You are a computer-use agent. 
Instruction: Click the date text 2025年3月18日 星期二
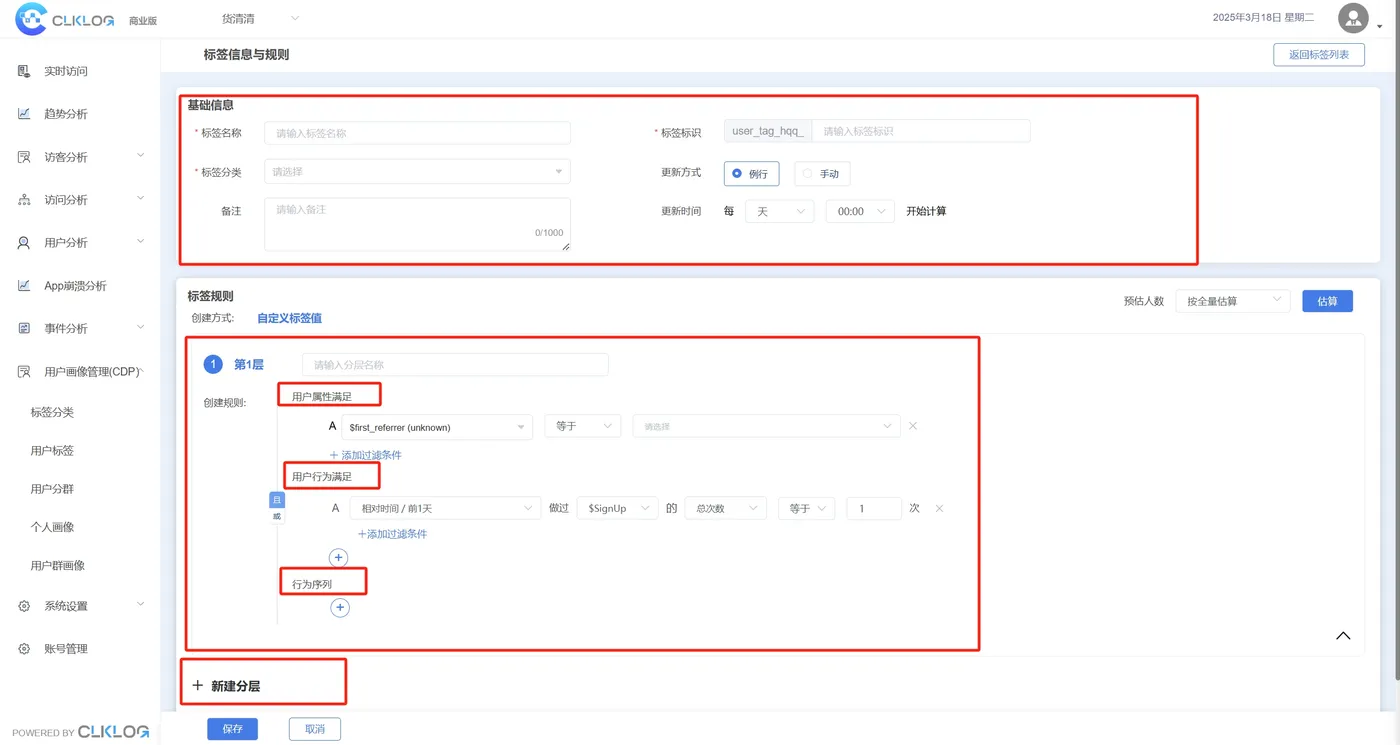tap(1263, 18)
